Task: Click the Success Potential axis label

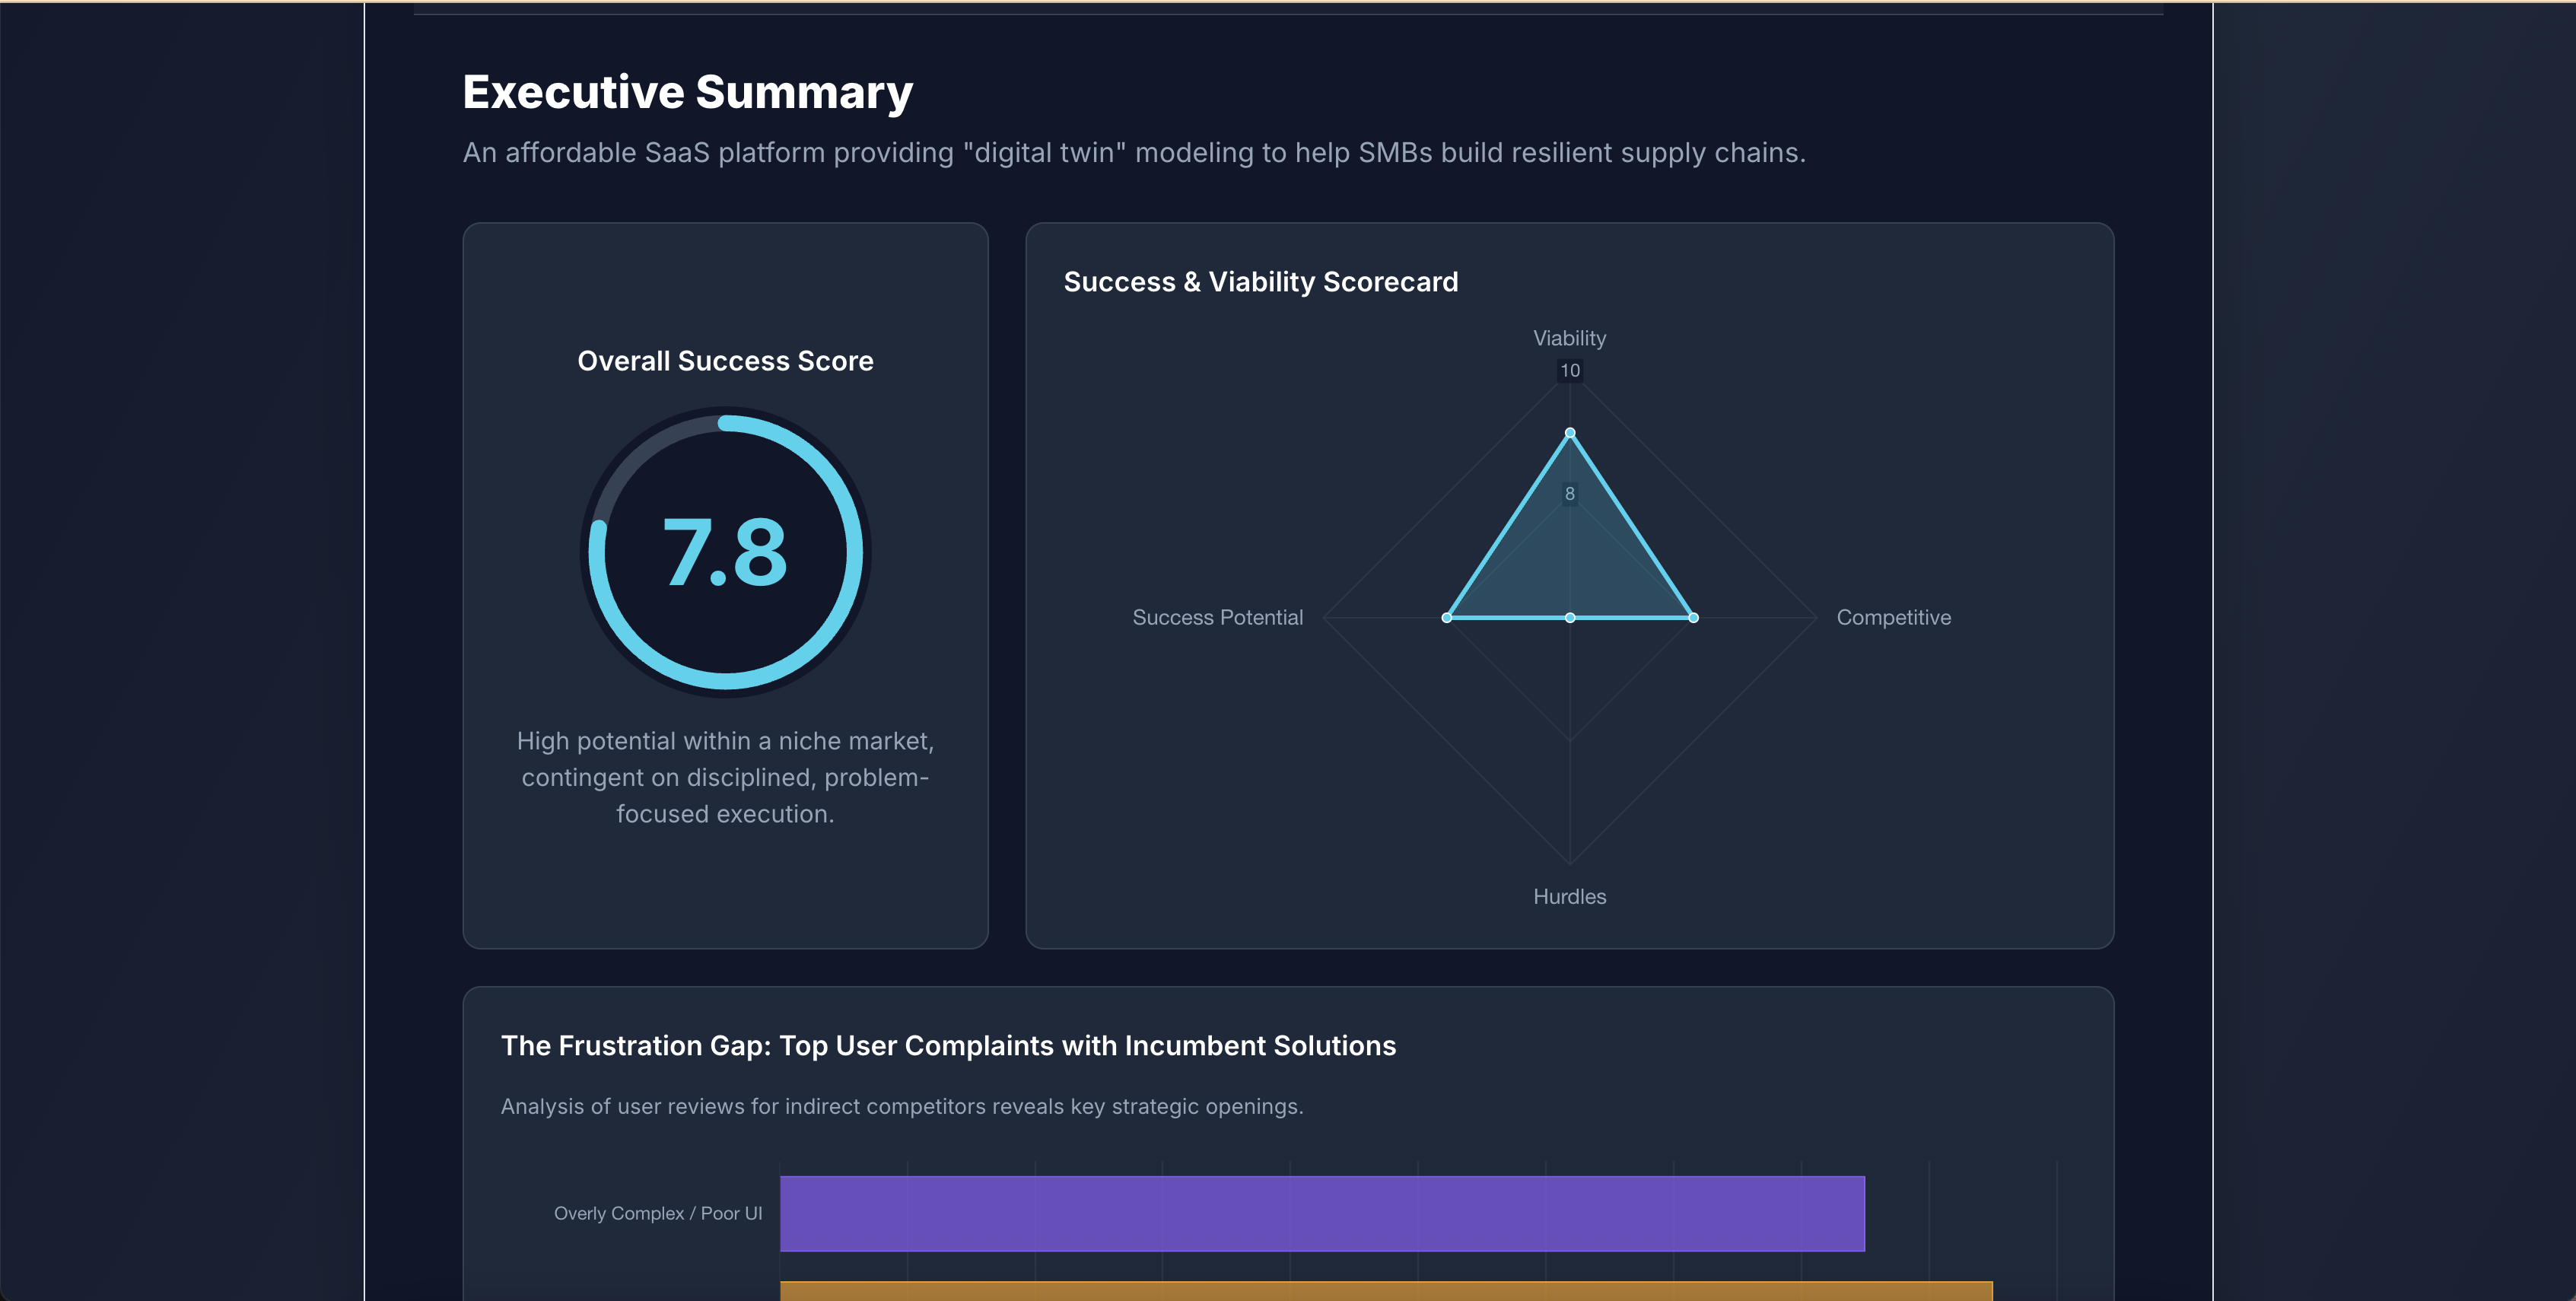Action: 1217,617
